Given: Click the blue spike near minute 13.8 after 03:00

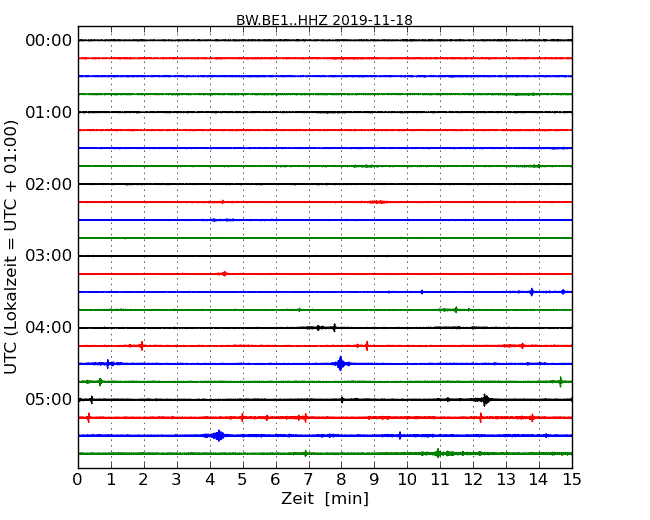Looking at the screenshot, I should [532, 292].
